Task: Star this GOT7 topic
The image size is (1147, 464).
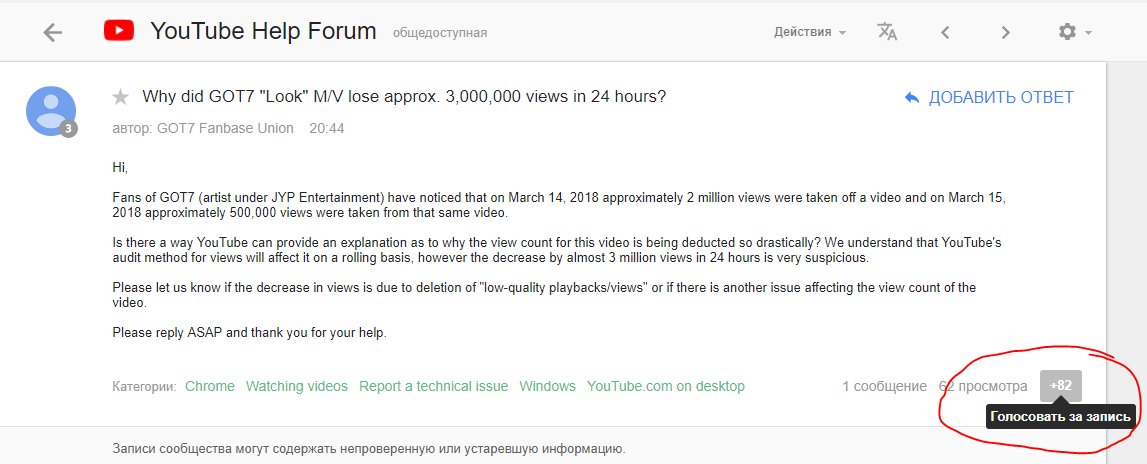Action: point(121,97)
